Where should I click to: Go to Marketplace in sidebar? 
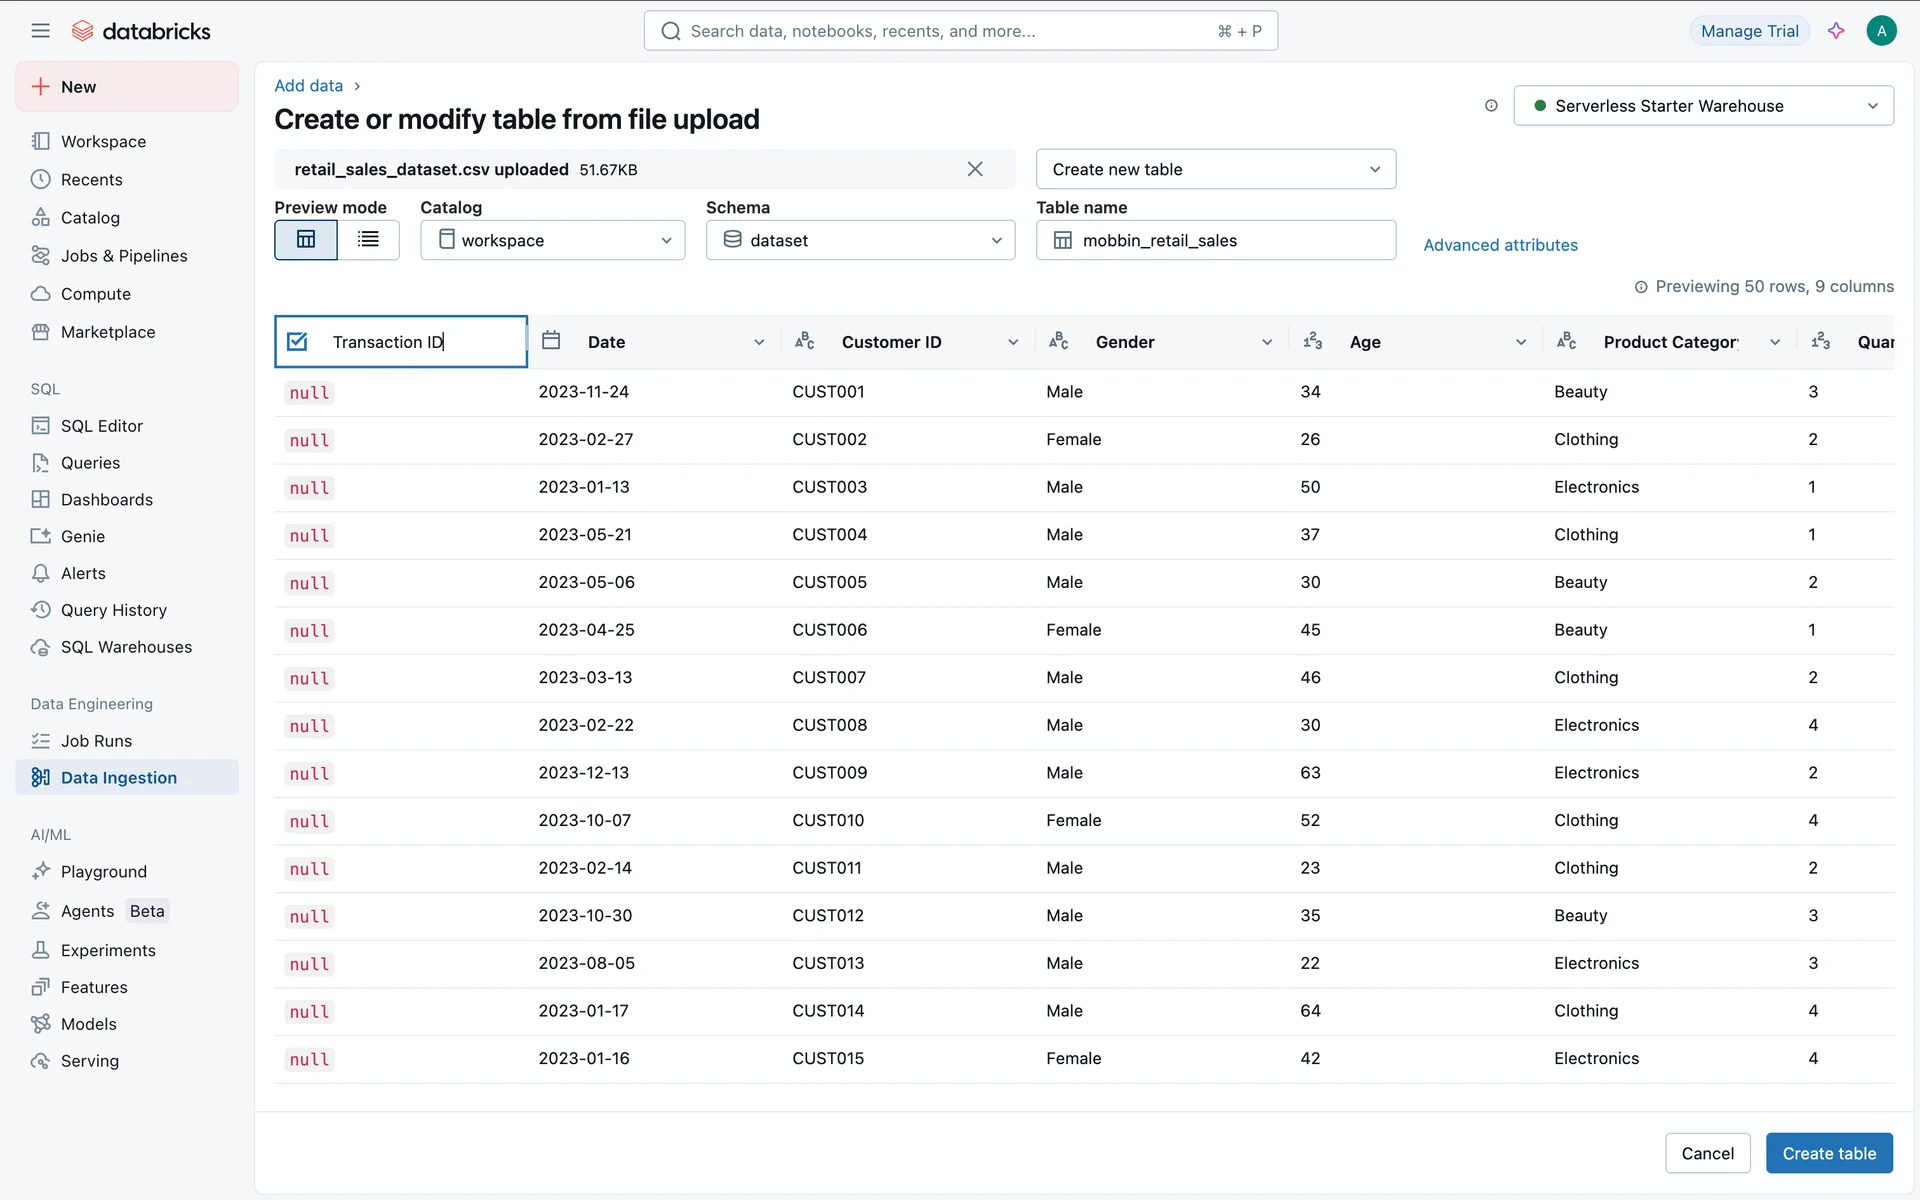[107, 332]
